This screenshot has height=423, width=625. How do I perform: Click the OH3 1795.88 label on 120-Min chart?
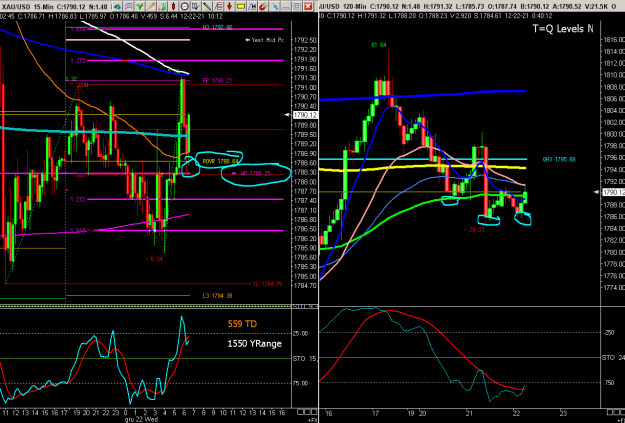[x=559, y=159]
